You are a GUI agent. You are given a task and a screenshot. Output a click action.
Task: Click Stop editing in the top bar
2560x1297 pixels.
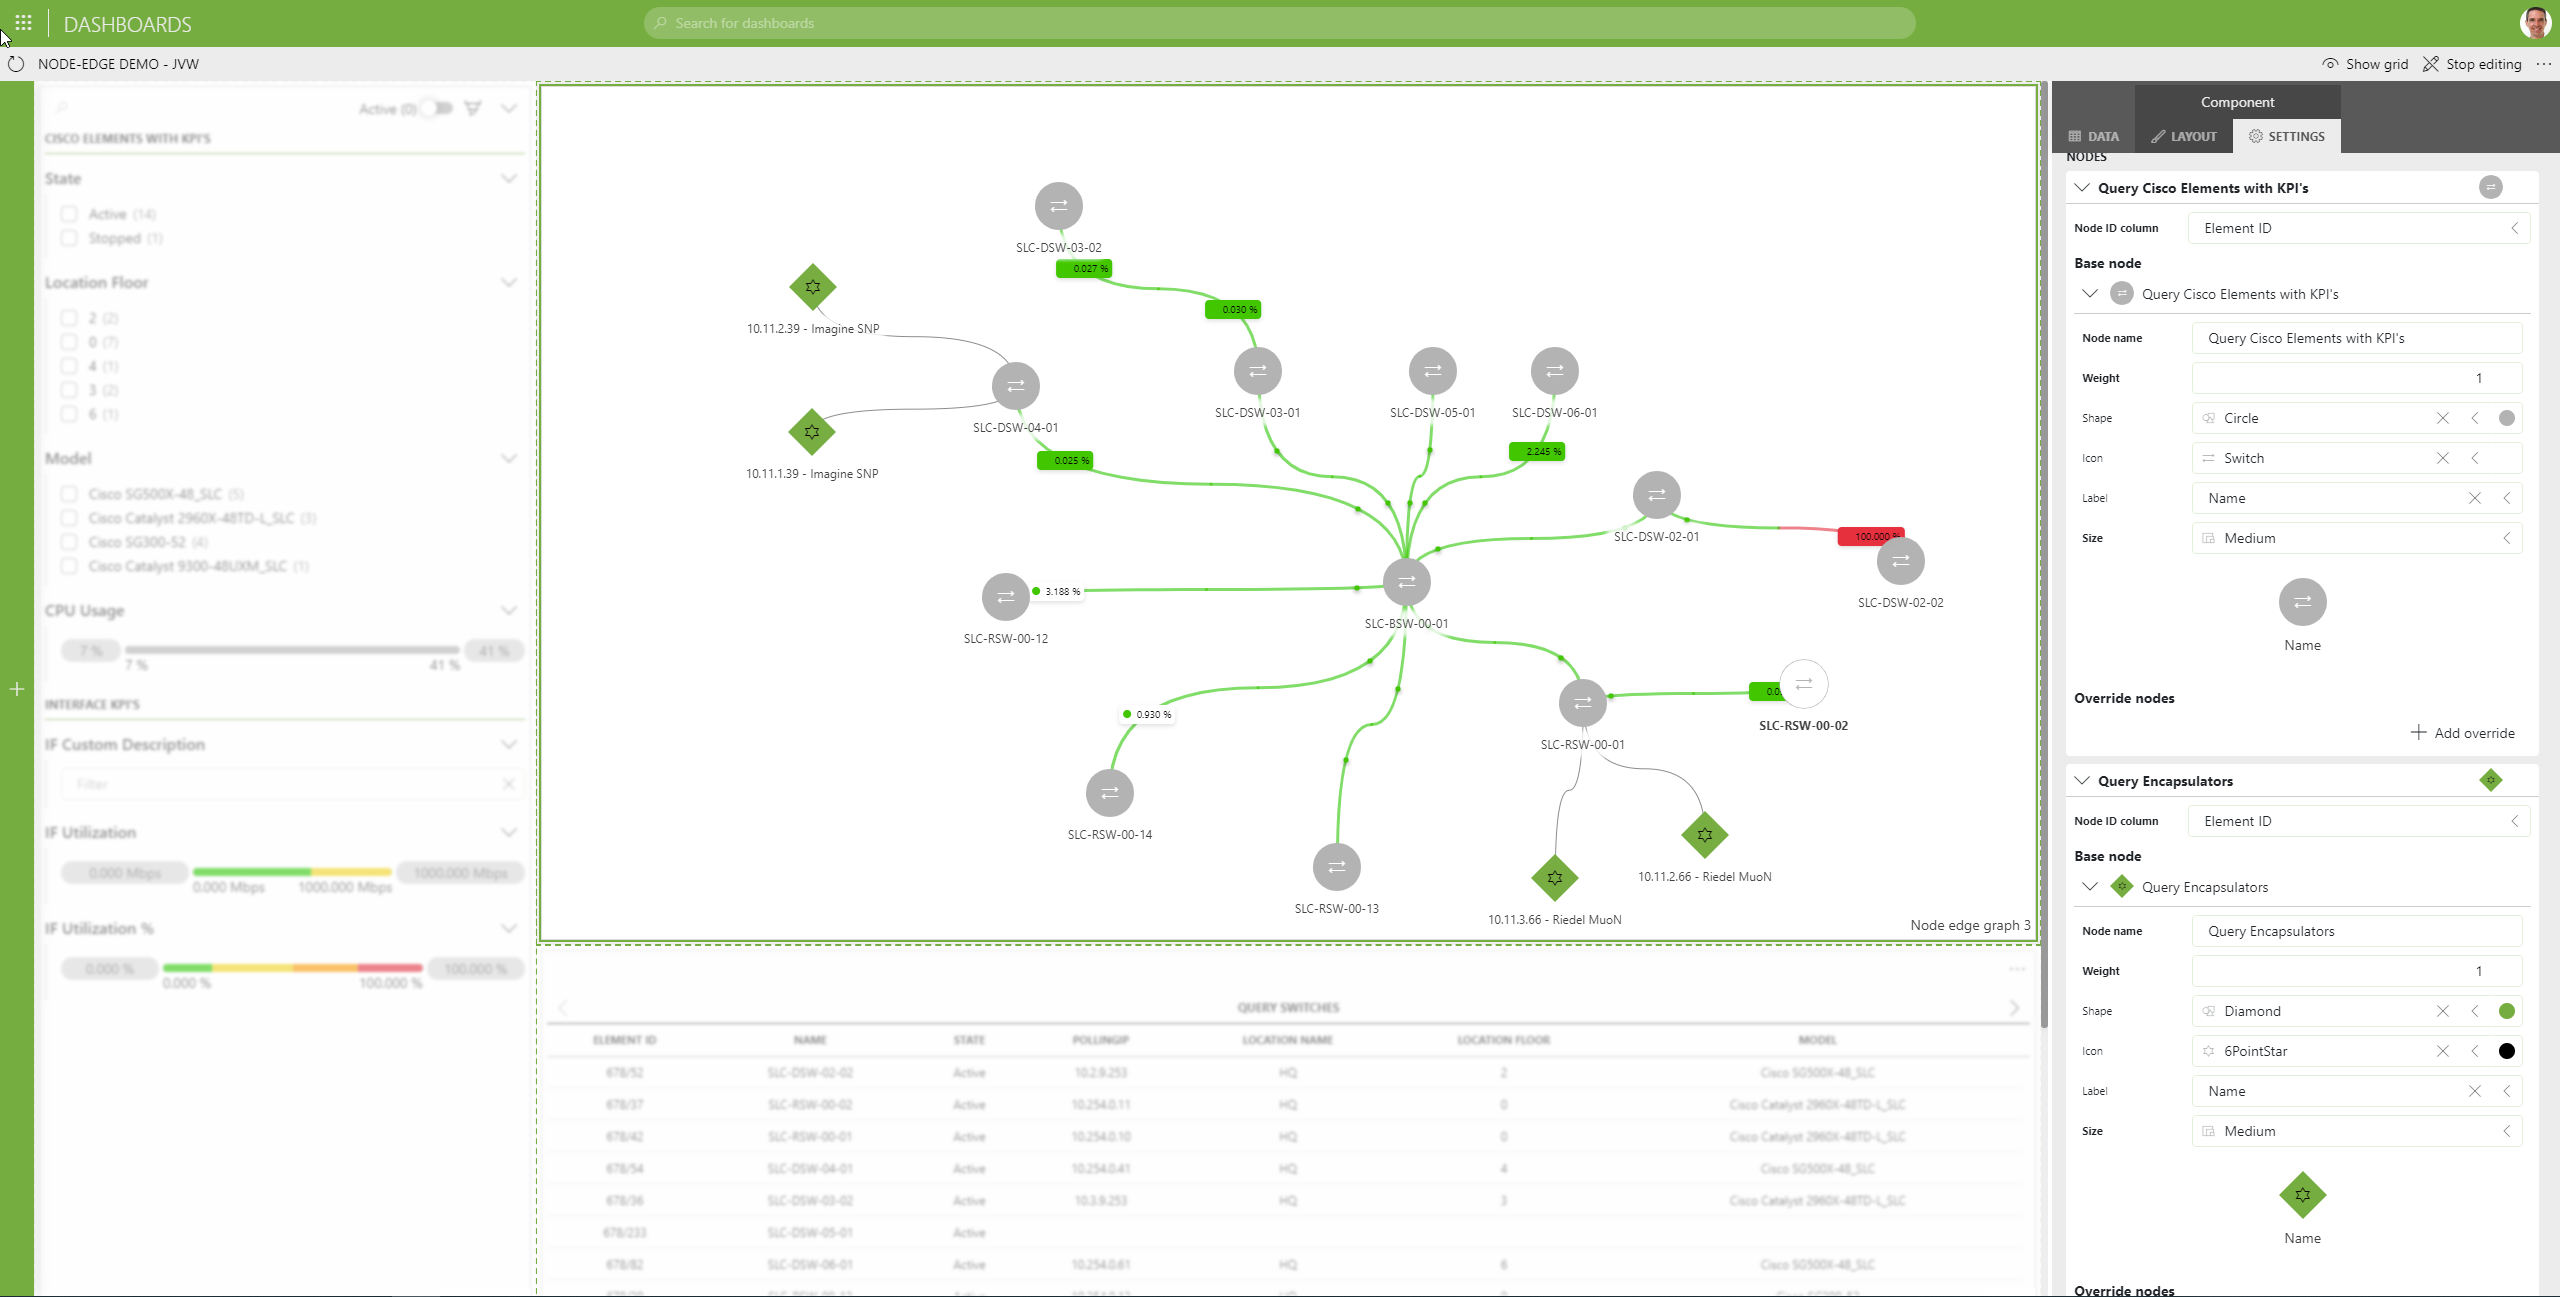2471,63
